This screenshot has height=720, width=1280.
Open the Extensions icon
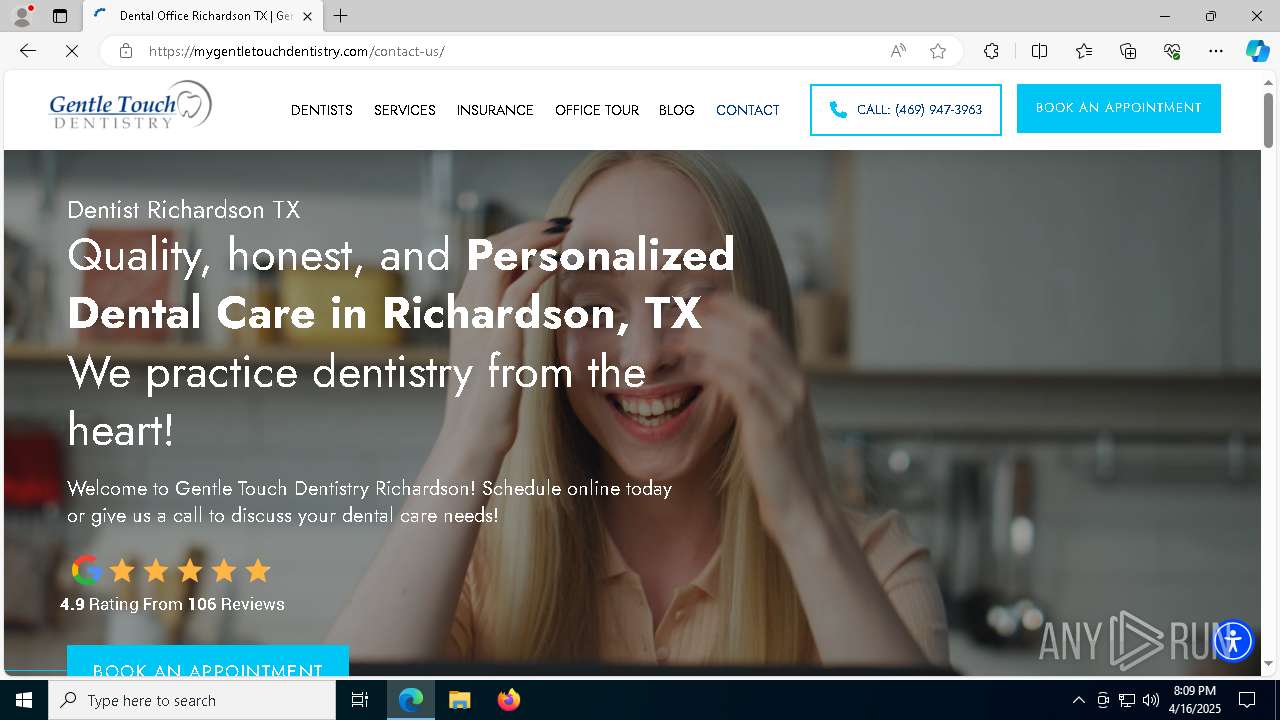(x=991, y=51)
